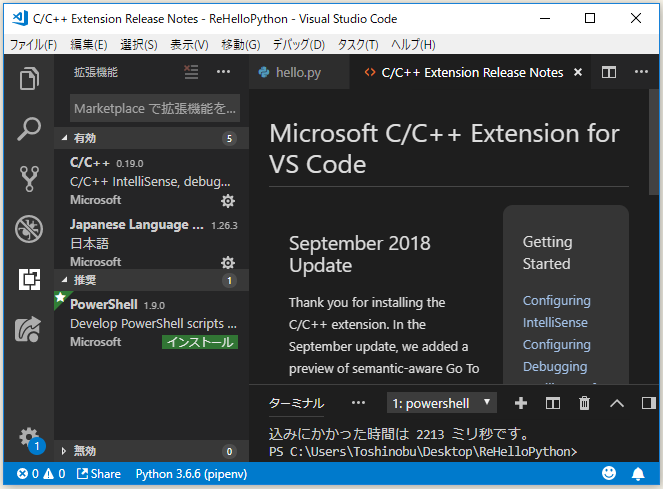Screen dimensions: 663x489
Task: Select the Japanese Language Pack extension entry
Action: tap(151, 242)
